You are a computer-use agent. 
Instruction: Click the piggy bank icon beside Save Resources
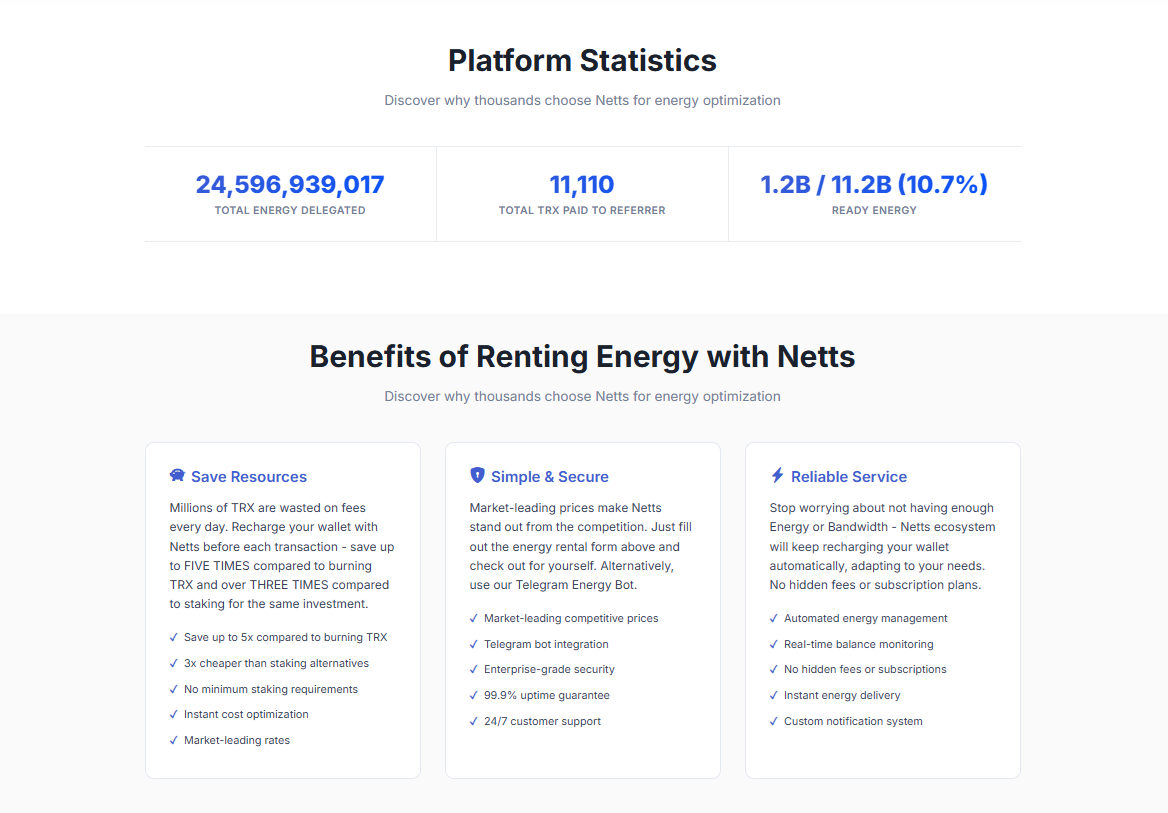click(178, 476)
